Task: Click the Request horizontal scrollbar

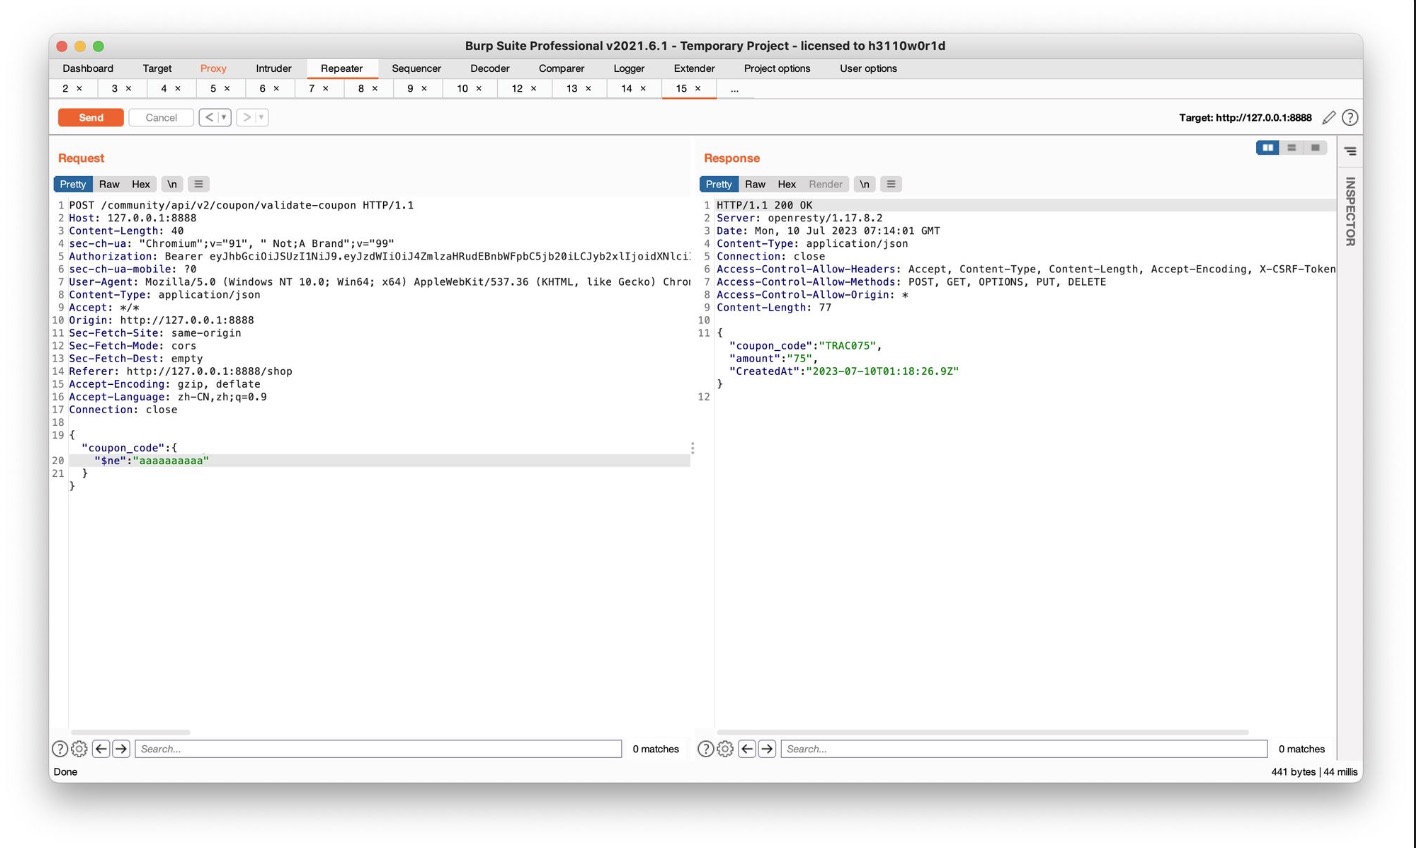Action: point(131,732)
